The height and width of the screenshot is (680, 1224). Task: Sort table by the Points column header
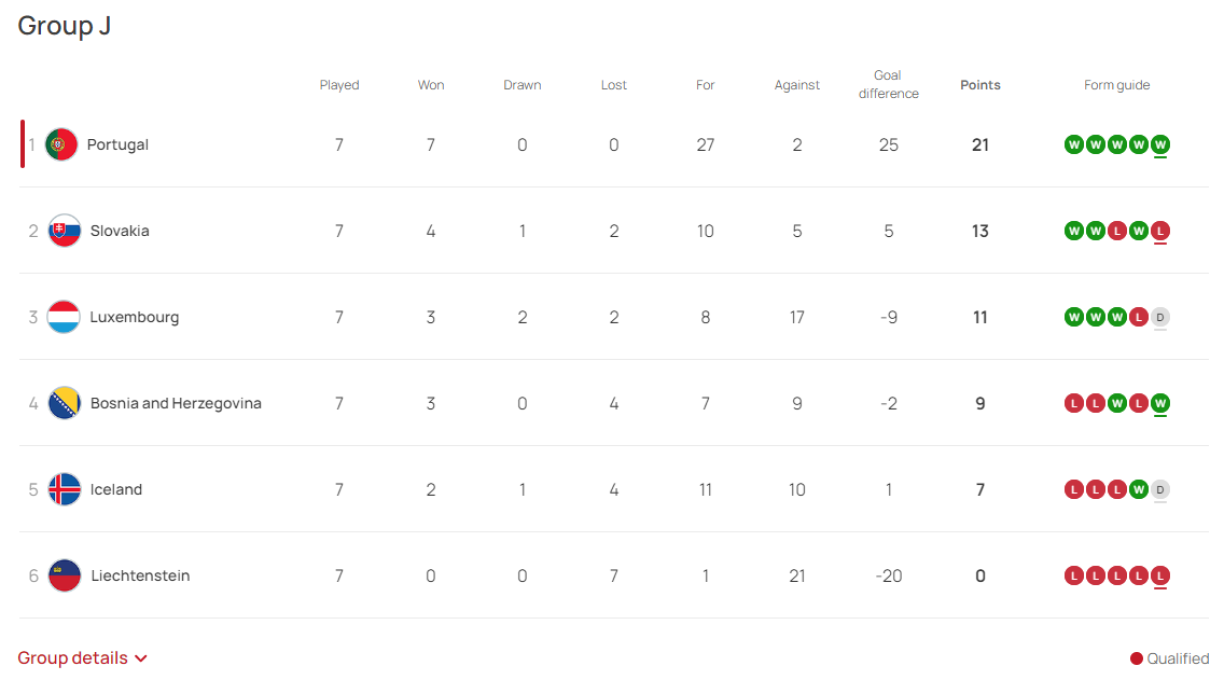[x=980, y=85]
